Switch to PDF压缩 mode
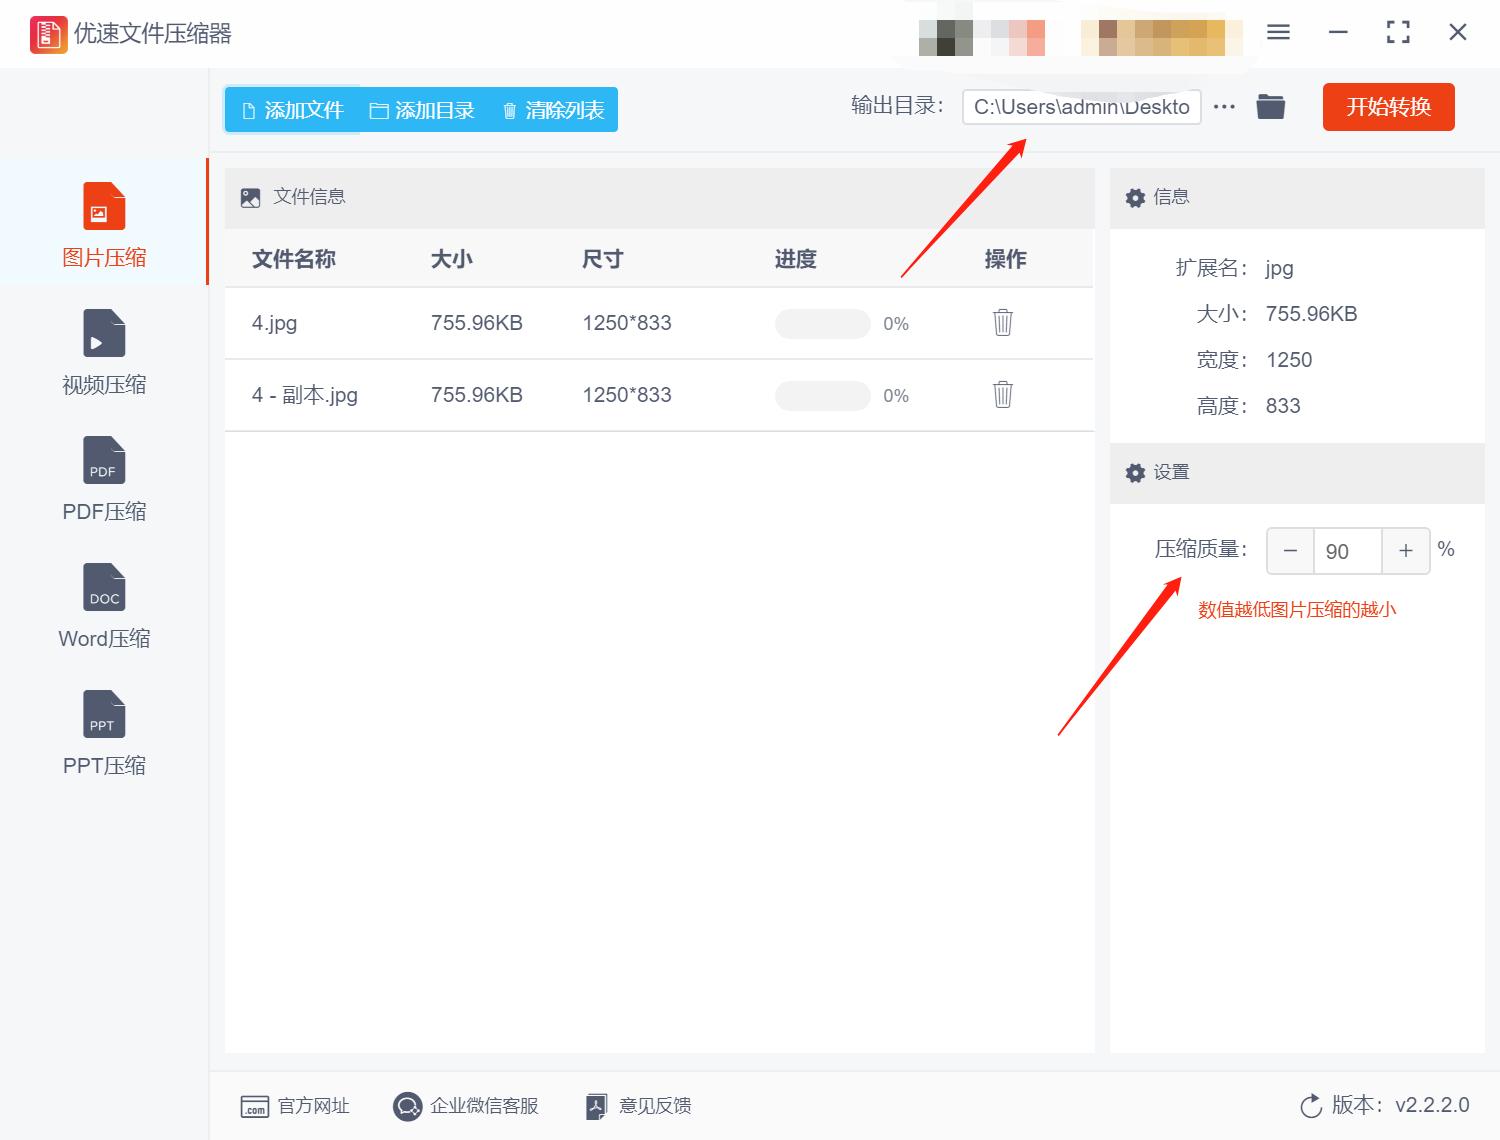The width and height of the screenshot is (1500, 1140). tap(103, 462)
